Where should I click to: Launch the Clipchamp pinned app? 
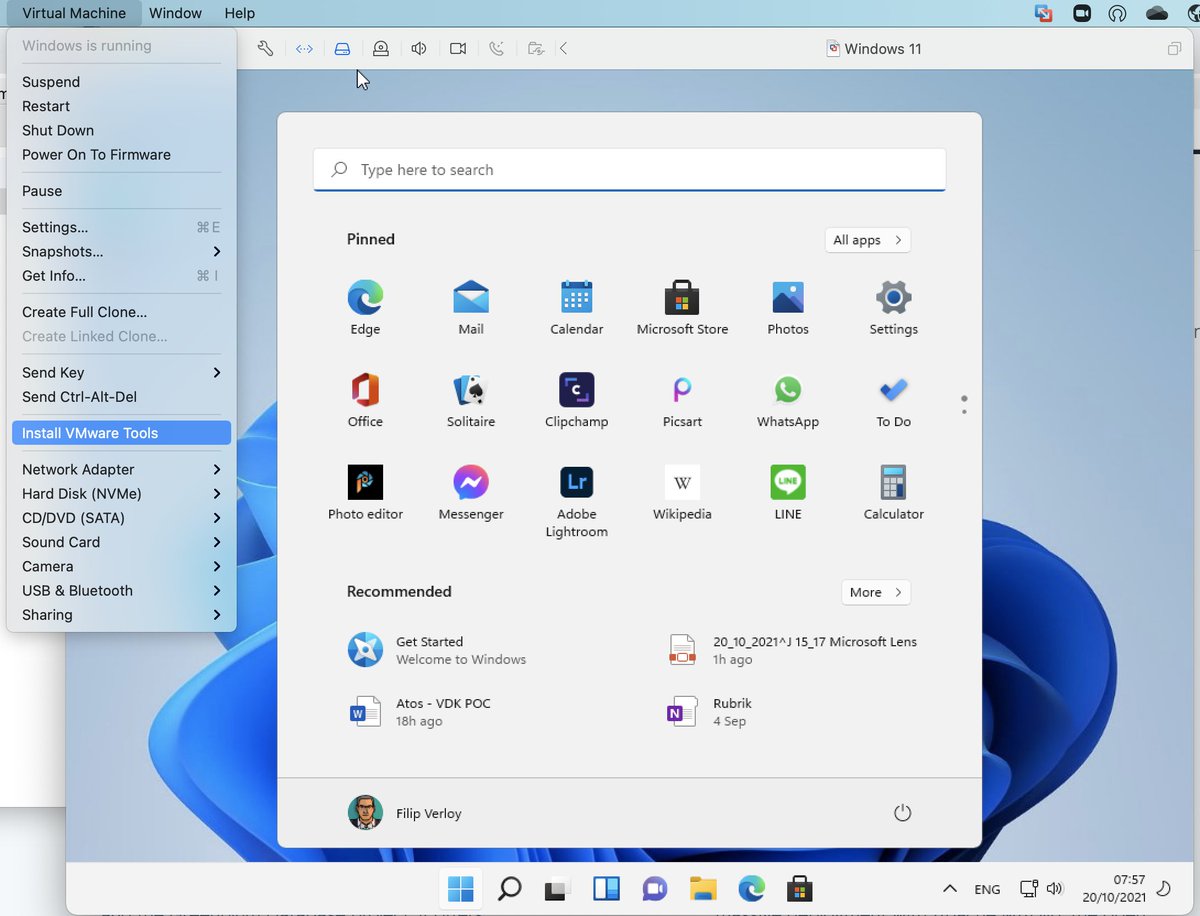coord(577,400)
